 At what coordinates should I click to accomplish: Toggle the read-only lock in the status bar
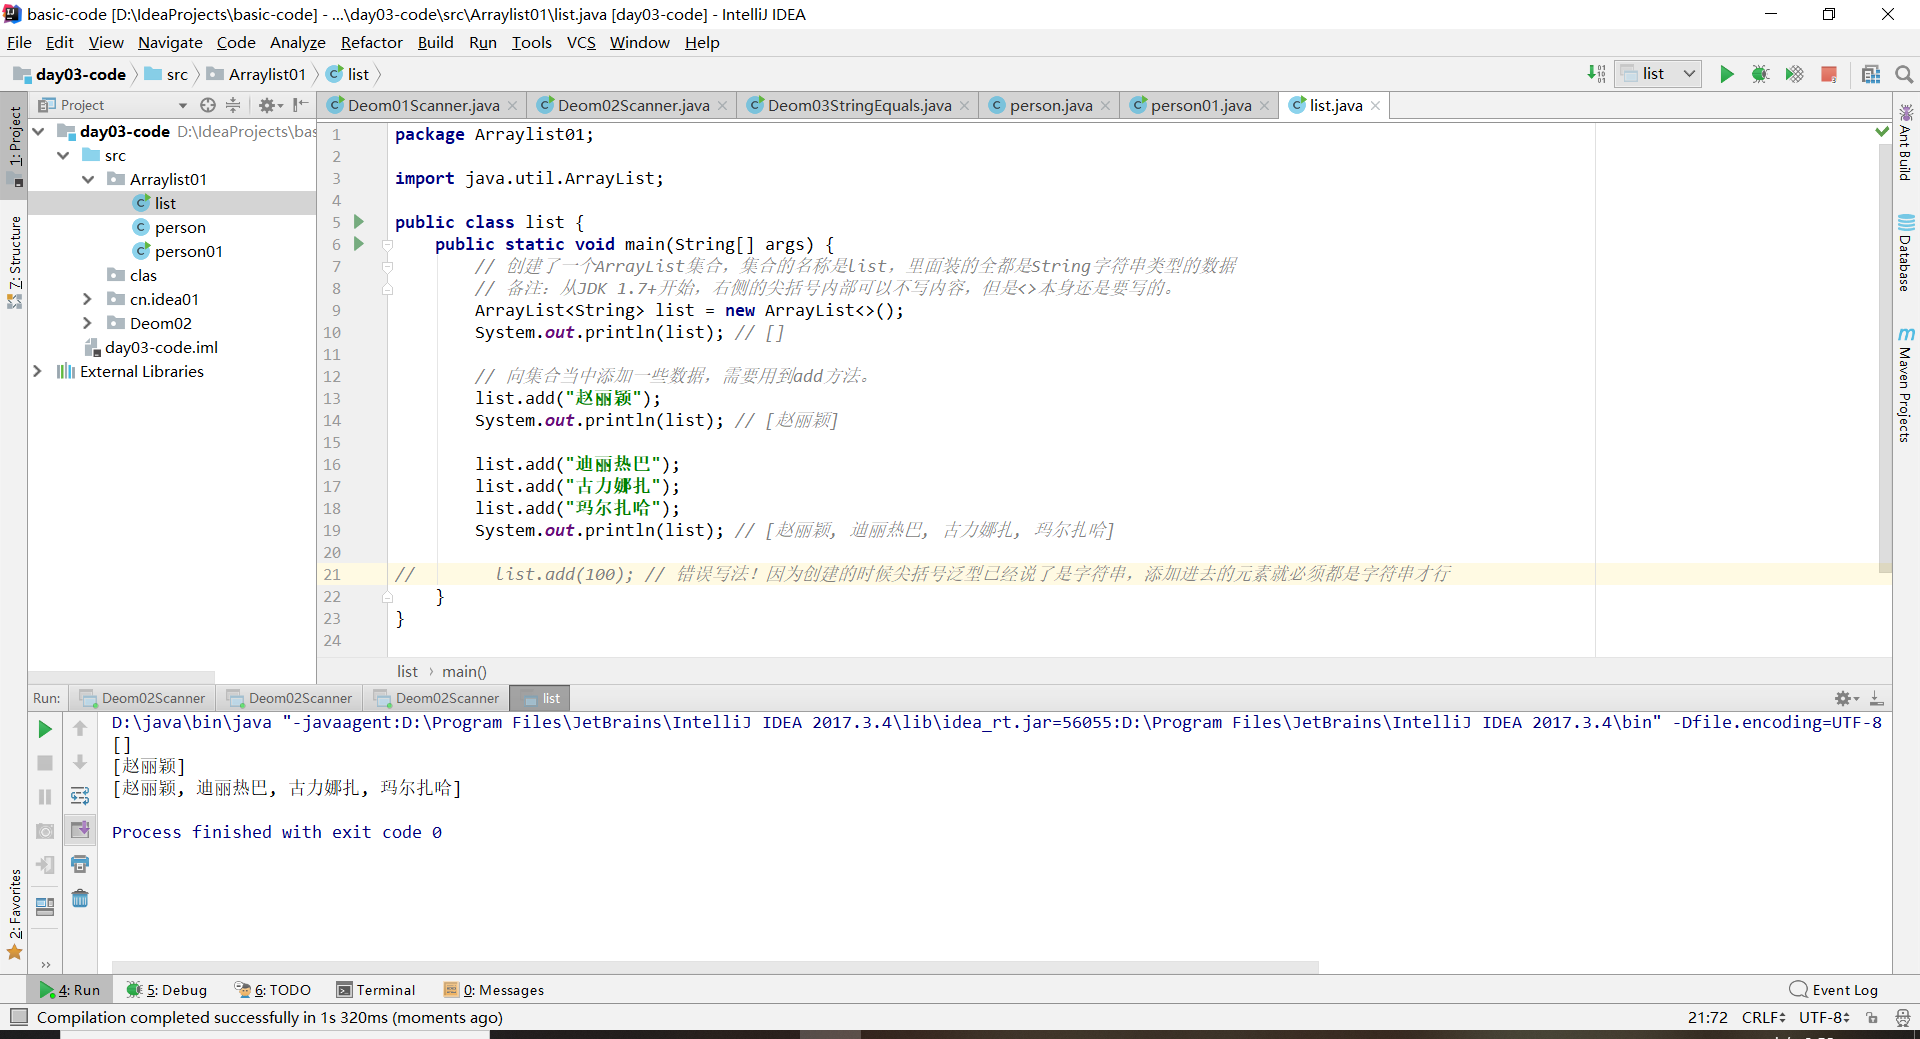click(1872, 1018)
